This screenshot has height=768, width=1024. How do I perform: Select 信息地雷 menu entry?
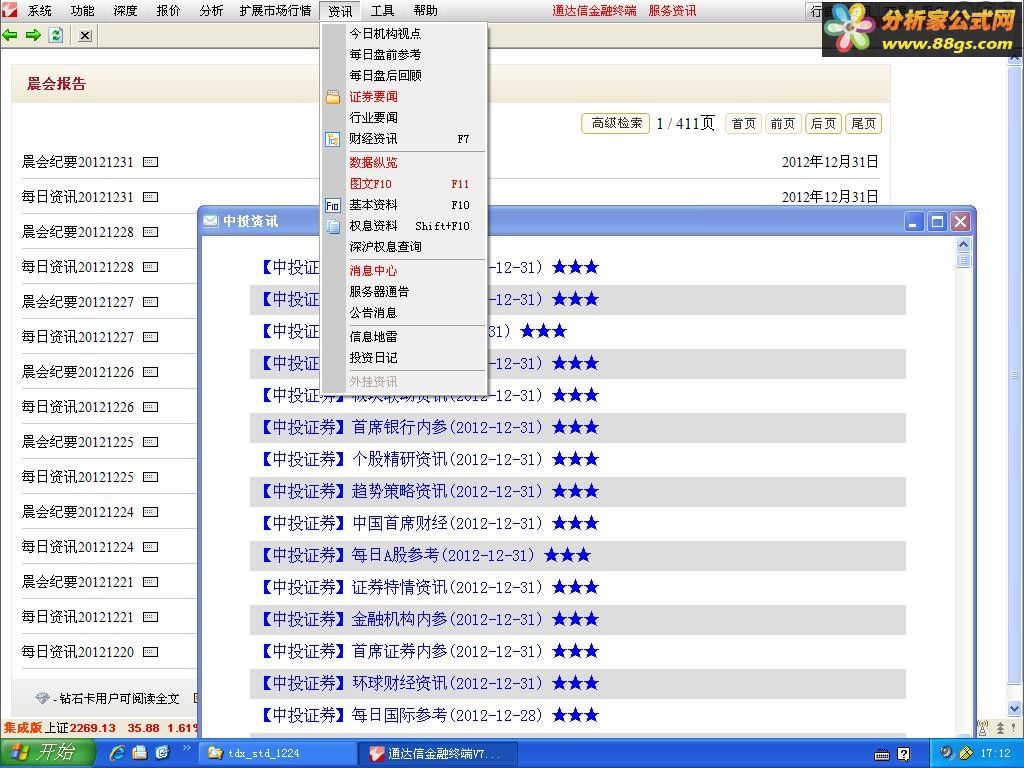[405, 336]
